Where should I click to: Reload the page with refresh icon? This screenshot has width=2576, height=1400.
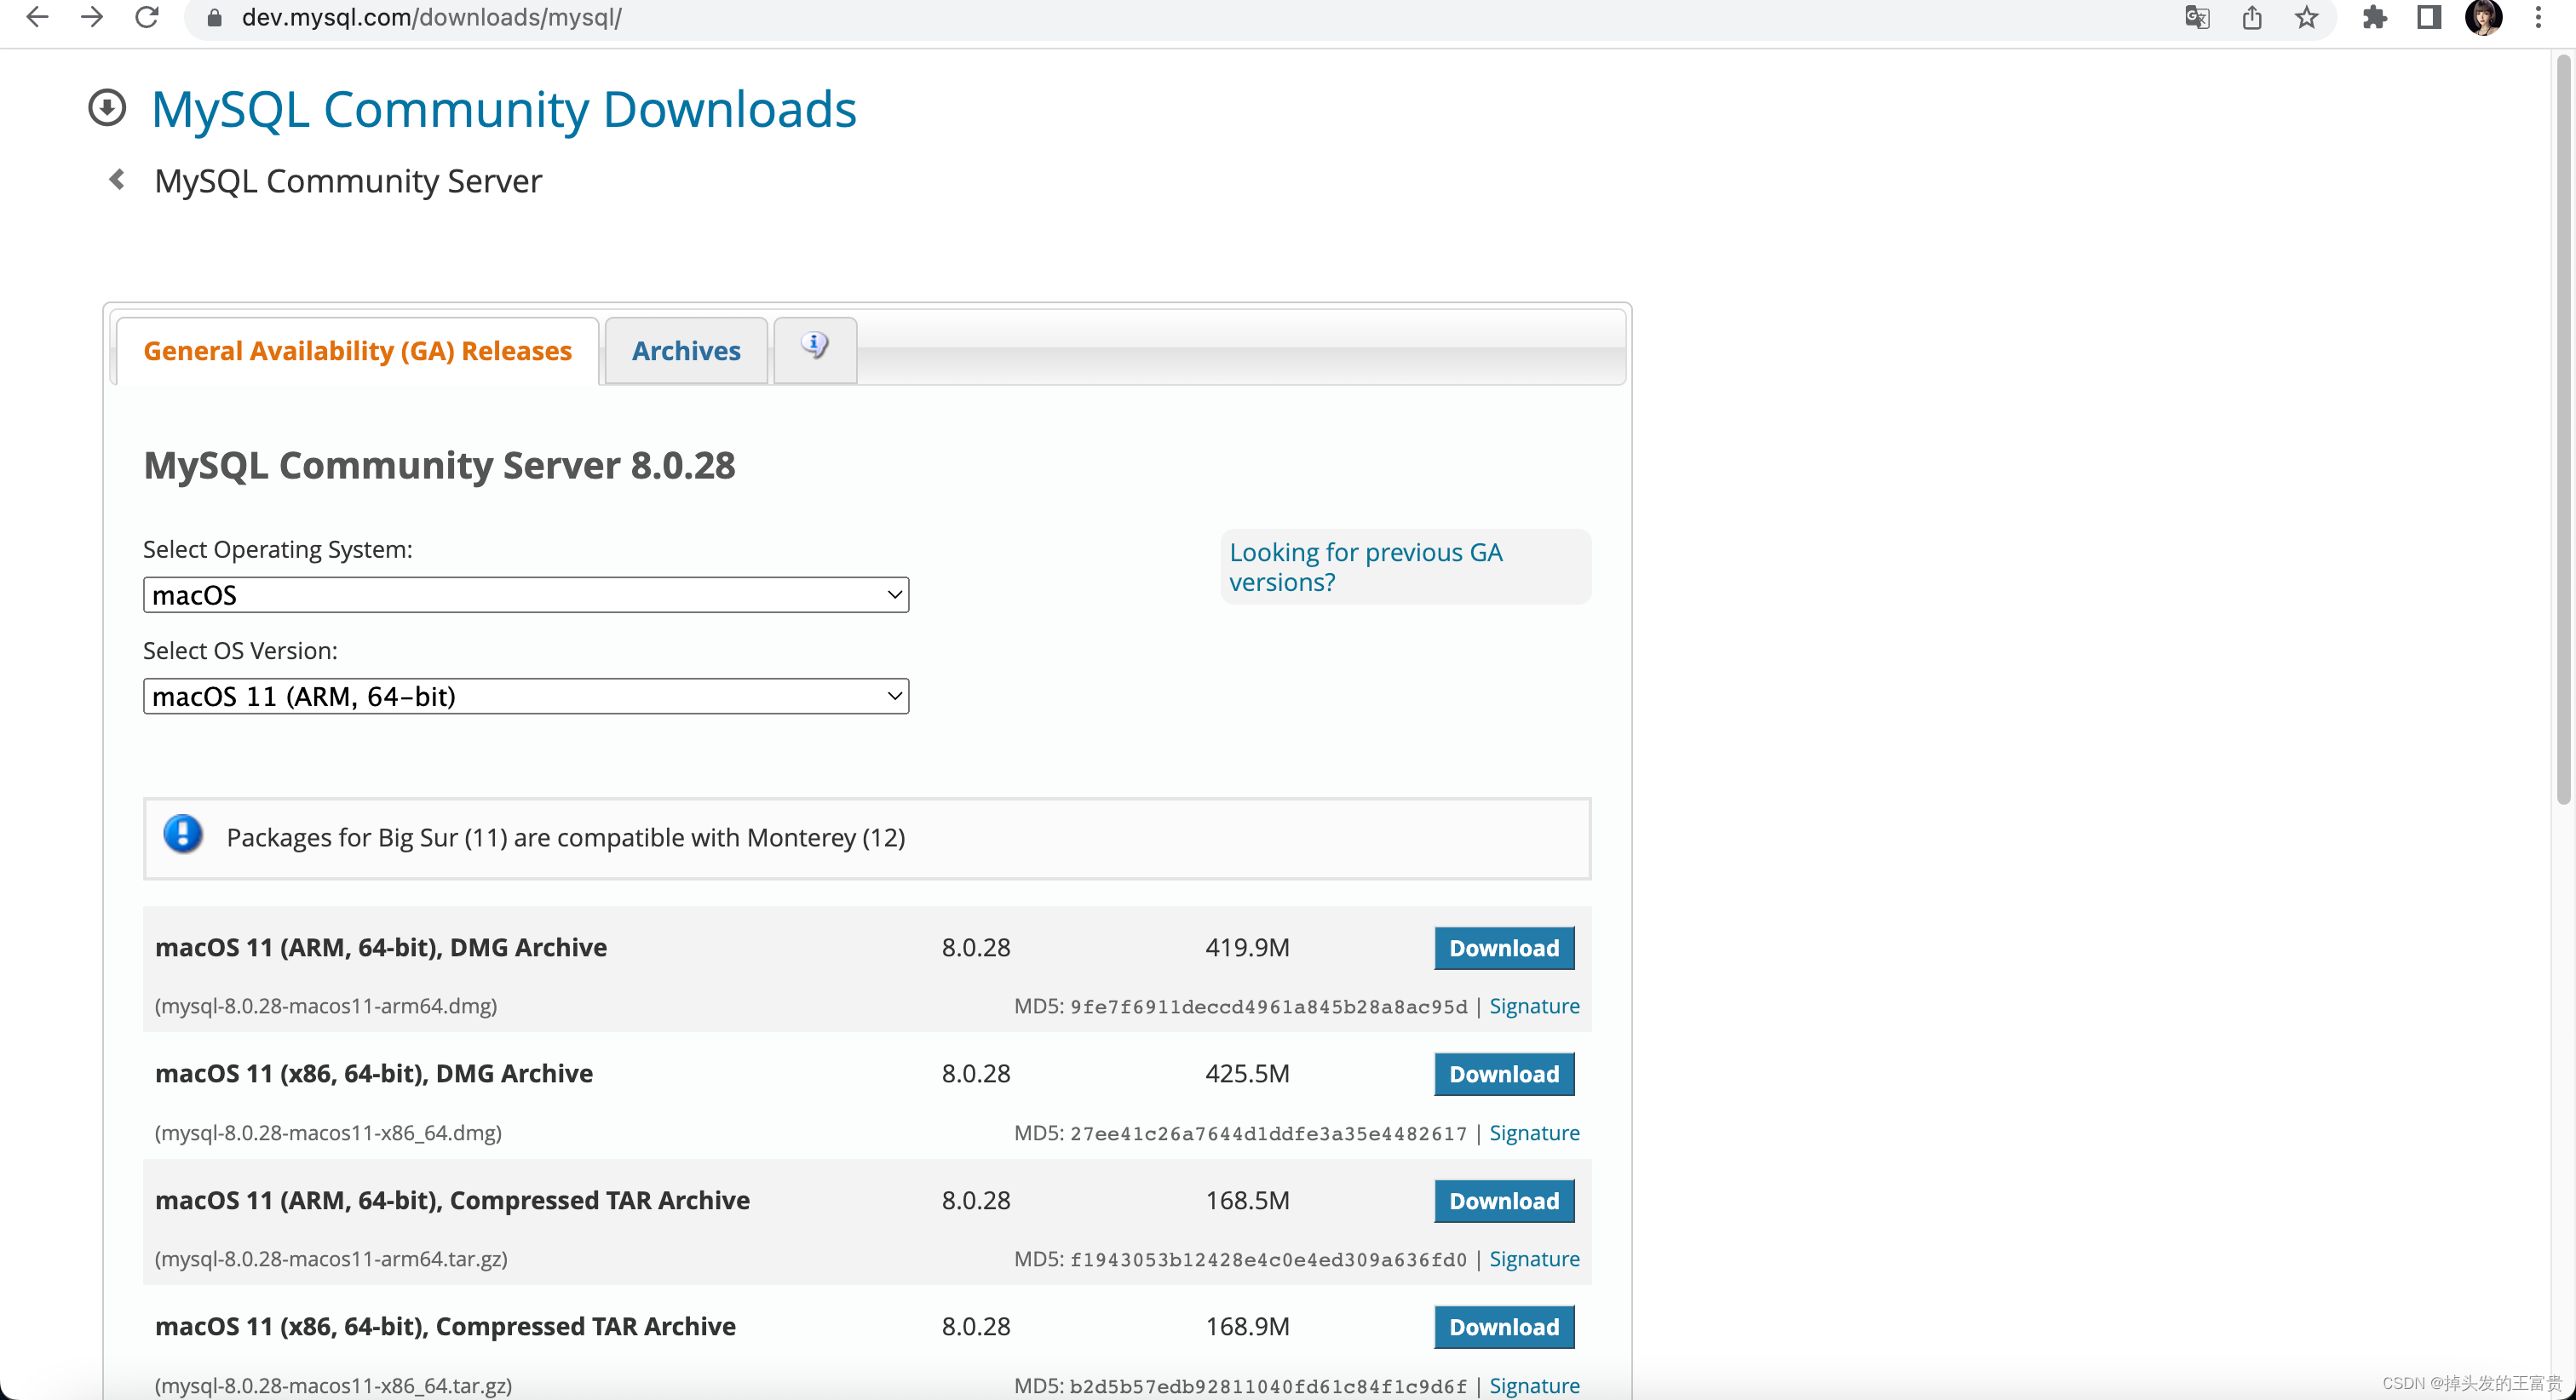[147, 17]
